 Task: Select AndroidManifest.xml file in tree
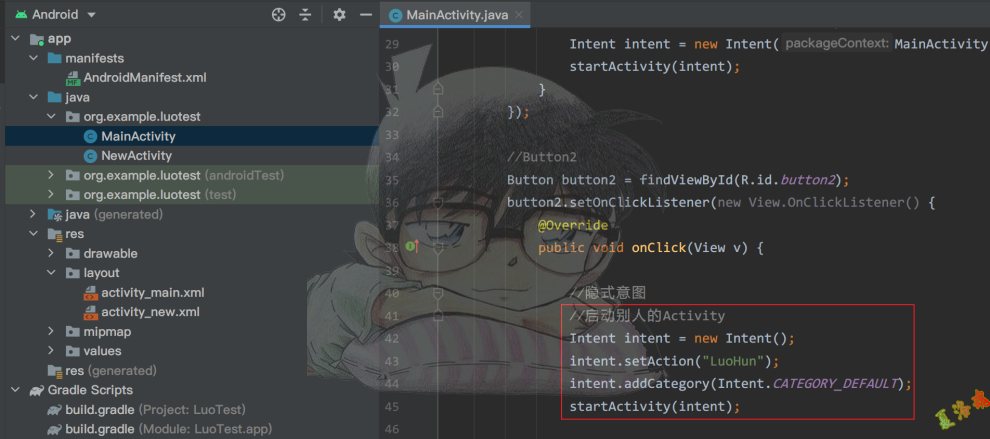click(x=144, y=78)
